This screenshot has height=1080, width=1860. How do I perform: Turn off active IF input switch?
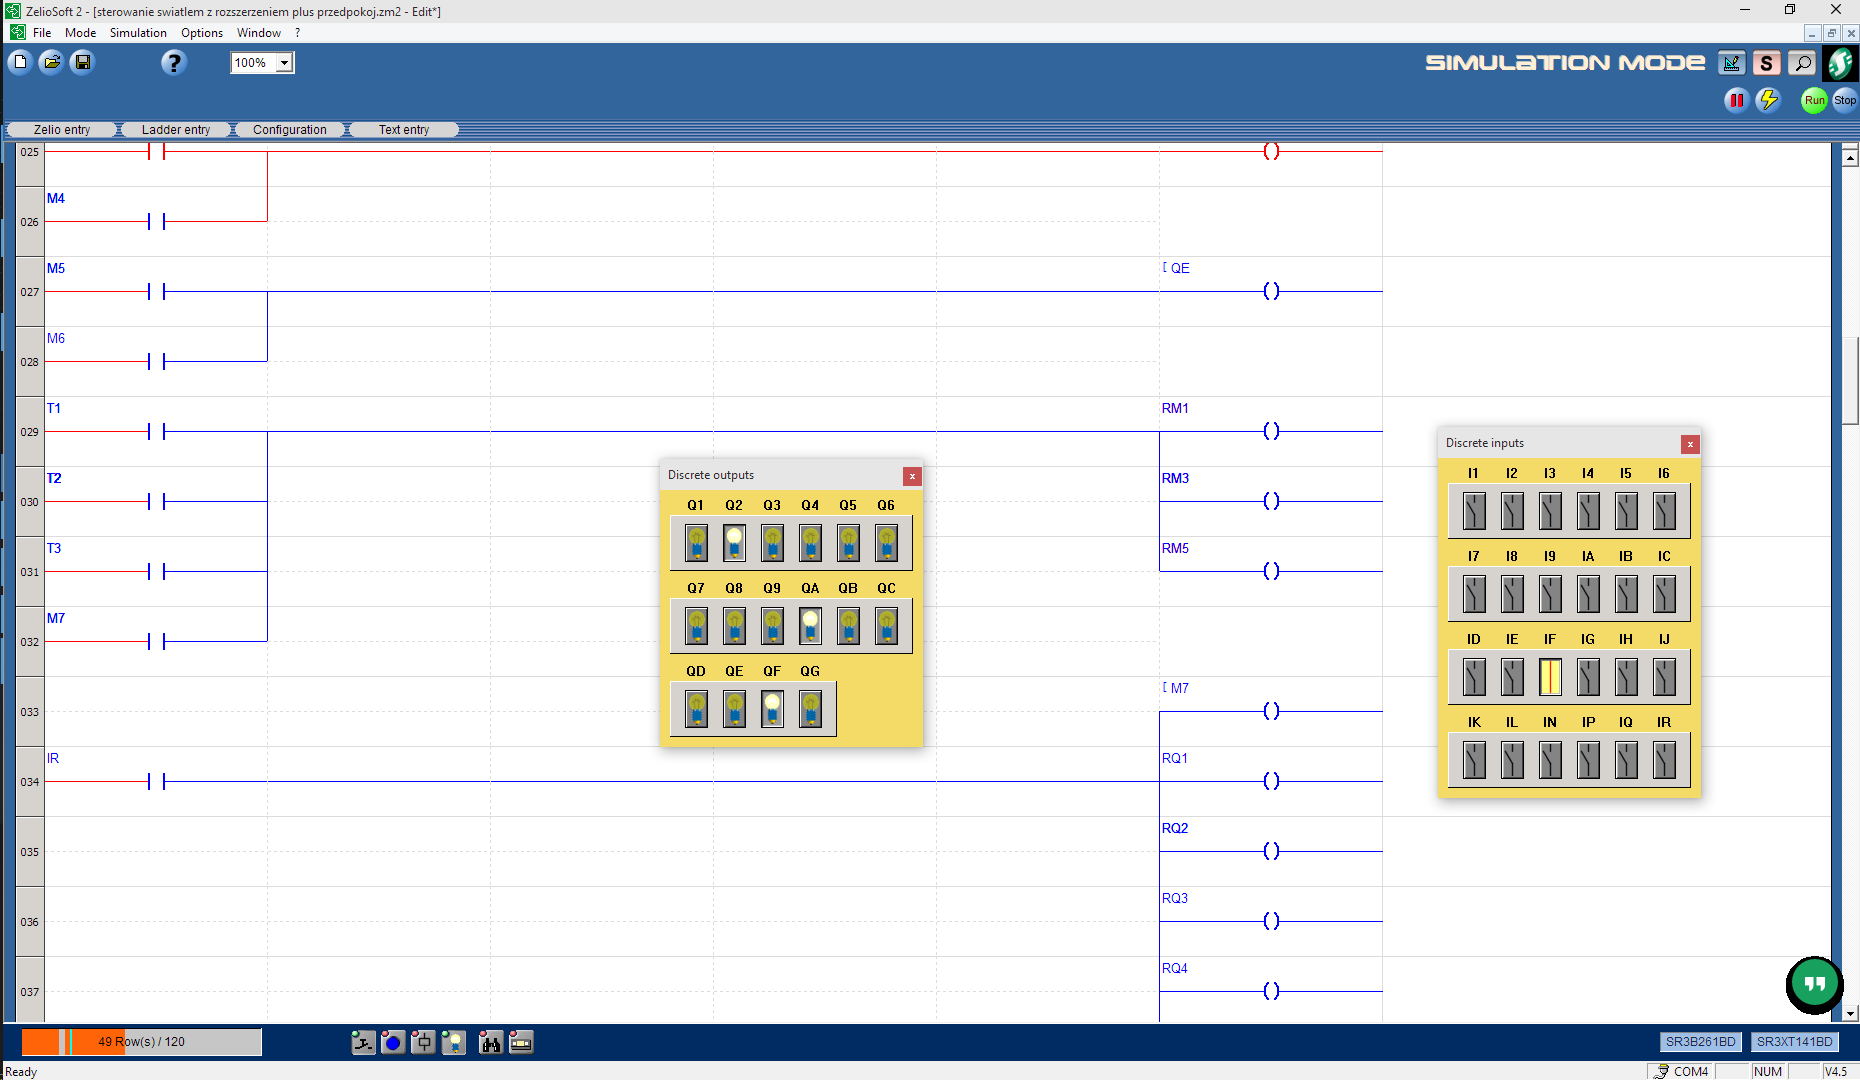(1550, 677)
